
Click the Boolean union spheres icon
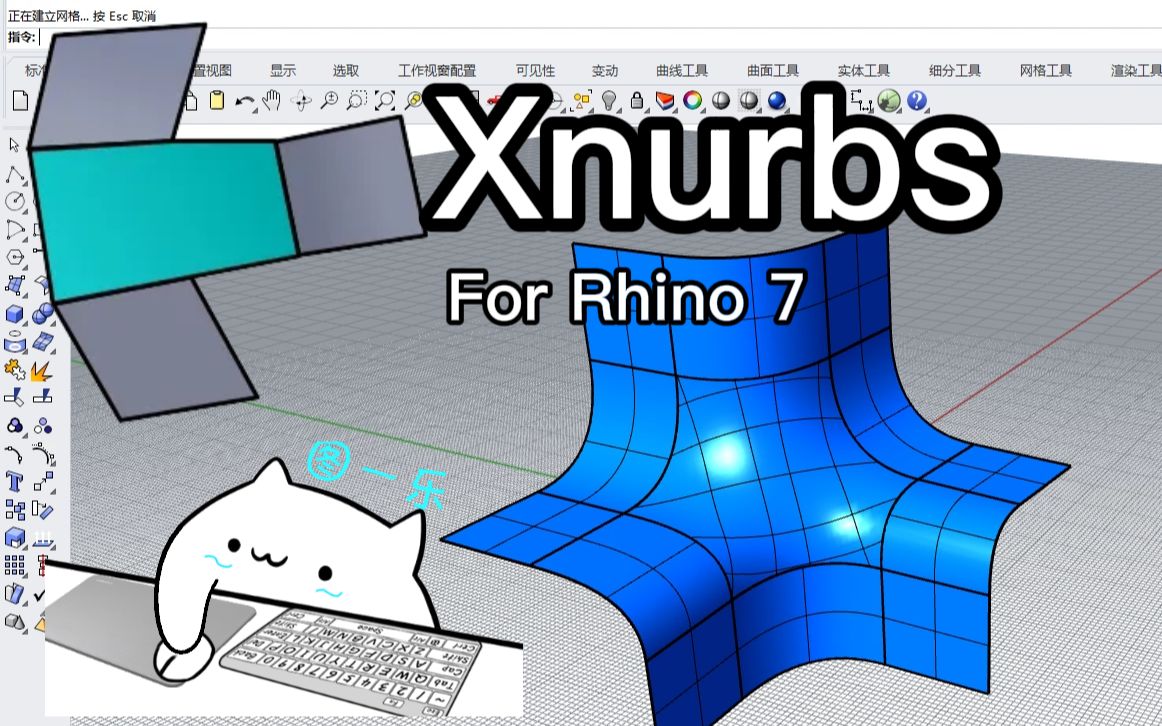(43, 314)
